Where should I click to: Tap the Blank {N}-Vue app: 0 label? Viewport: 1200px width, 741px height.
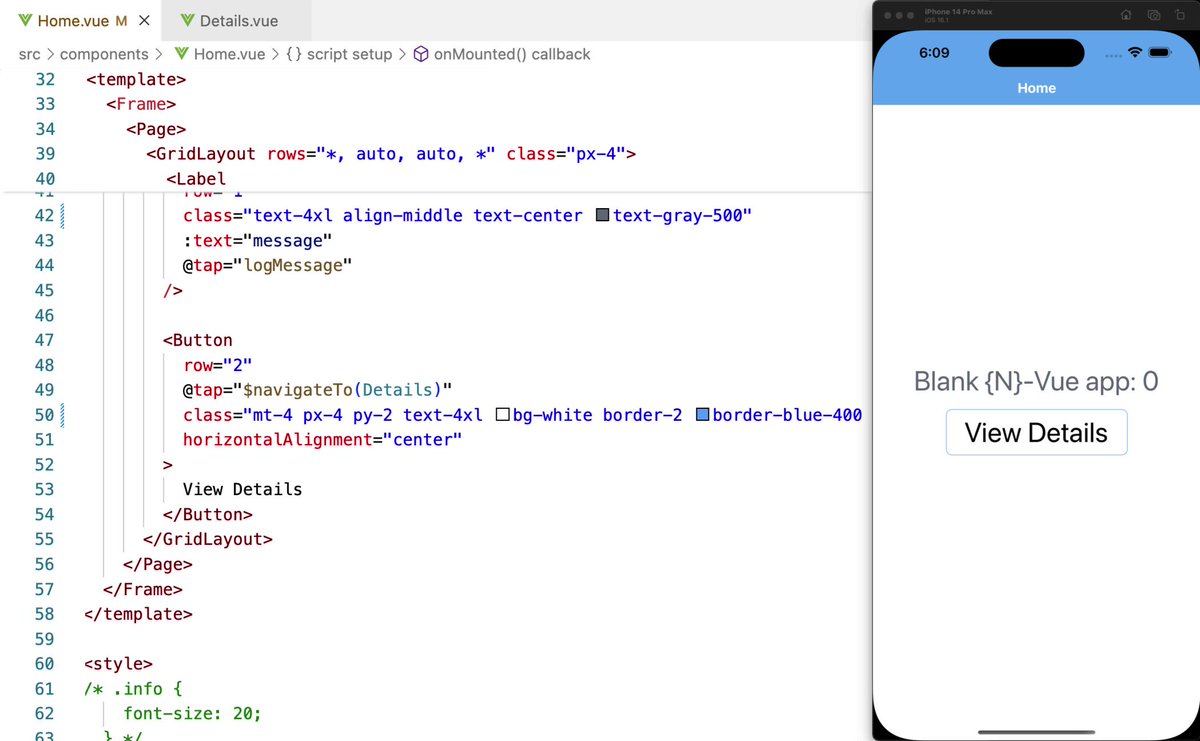coord(1036,381)
